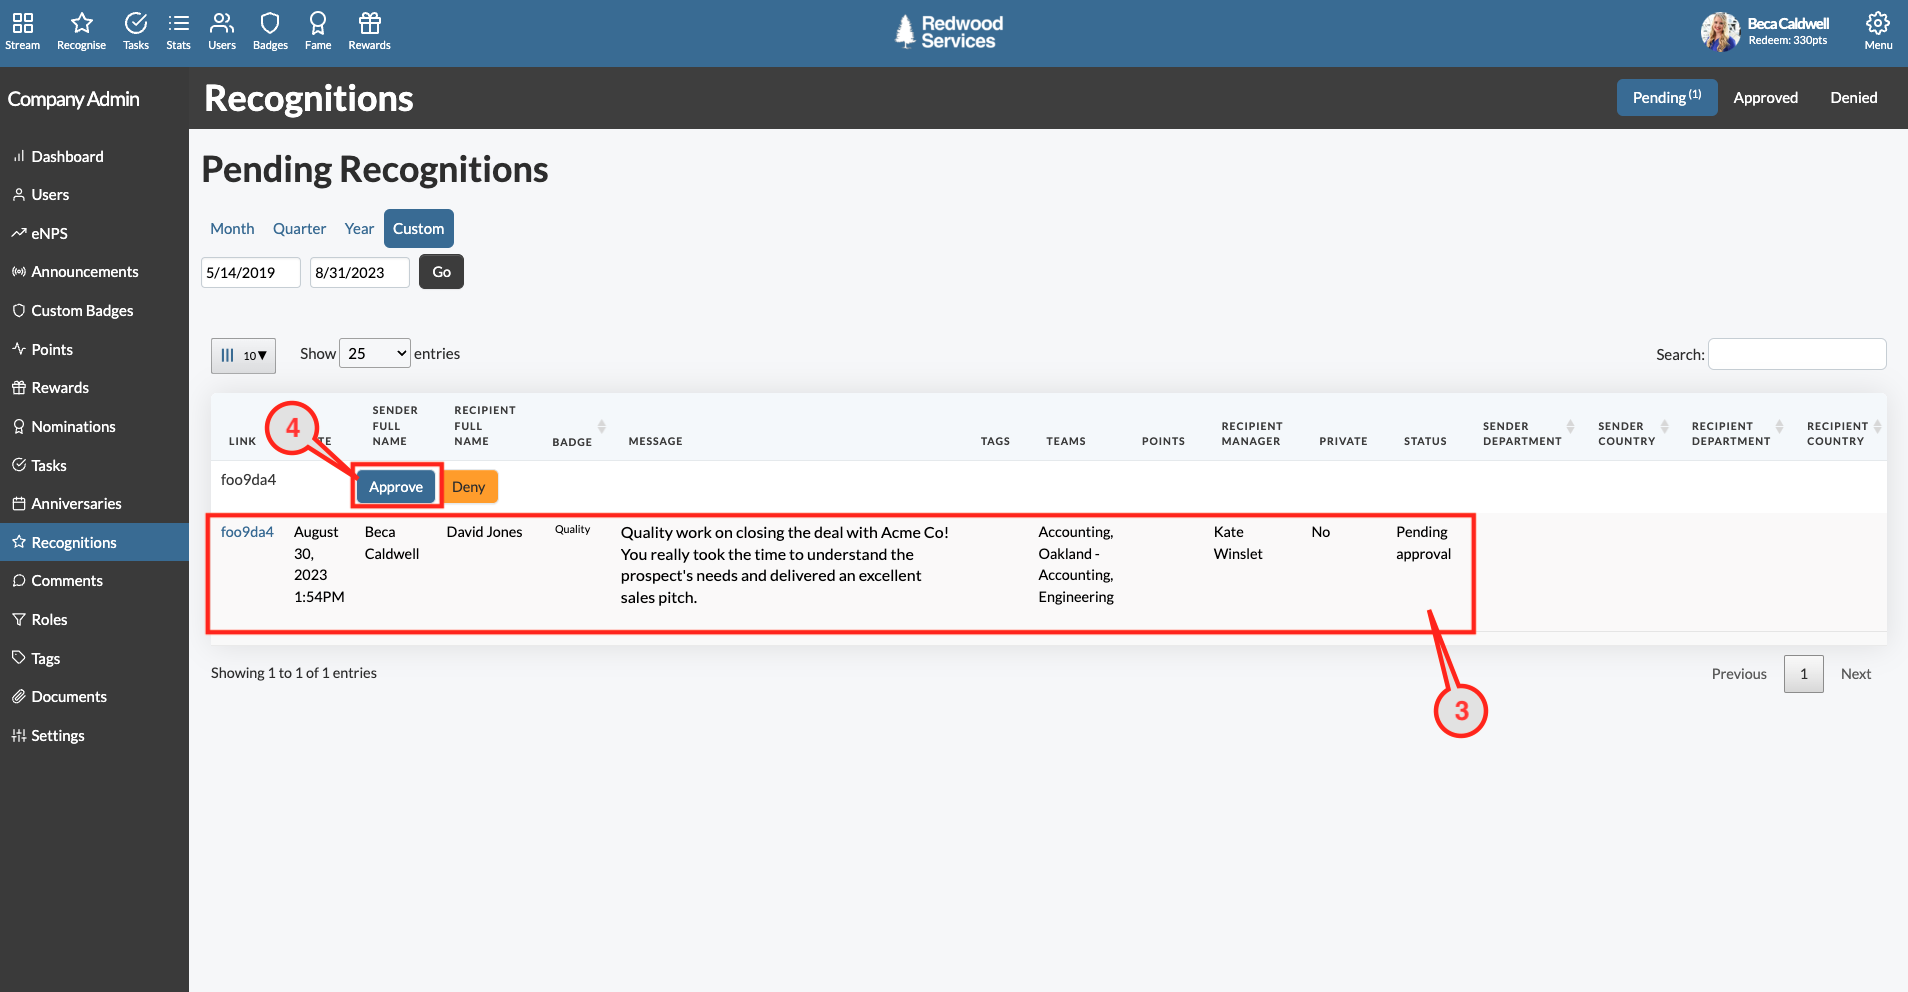Open the Fame icon
This screenshot has height=992, width=1908.
tap(316, 30)
